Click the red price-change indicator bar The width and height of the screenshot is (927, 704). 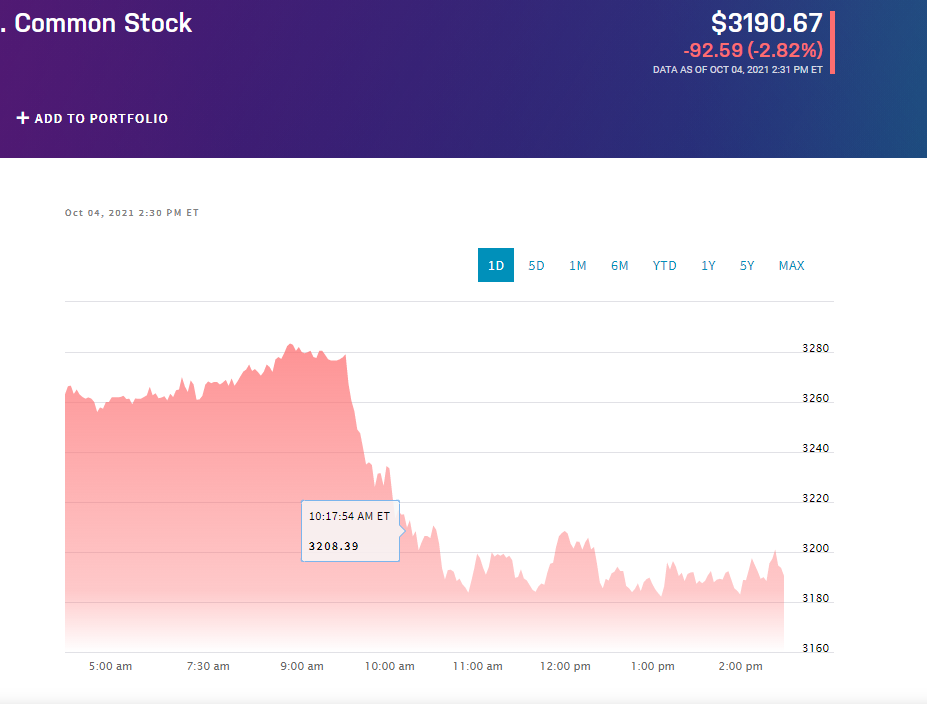point(832,42)
